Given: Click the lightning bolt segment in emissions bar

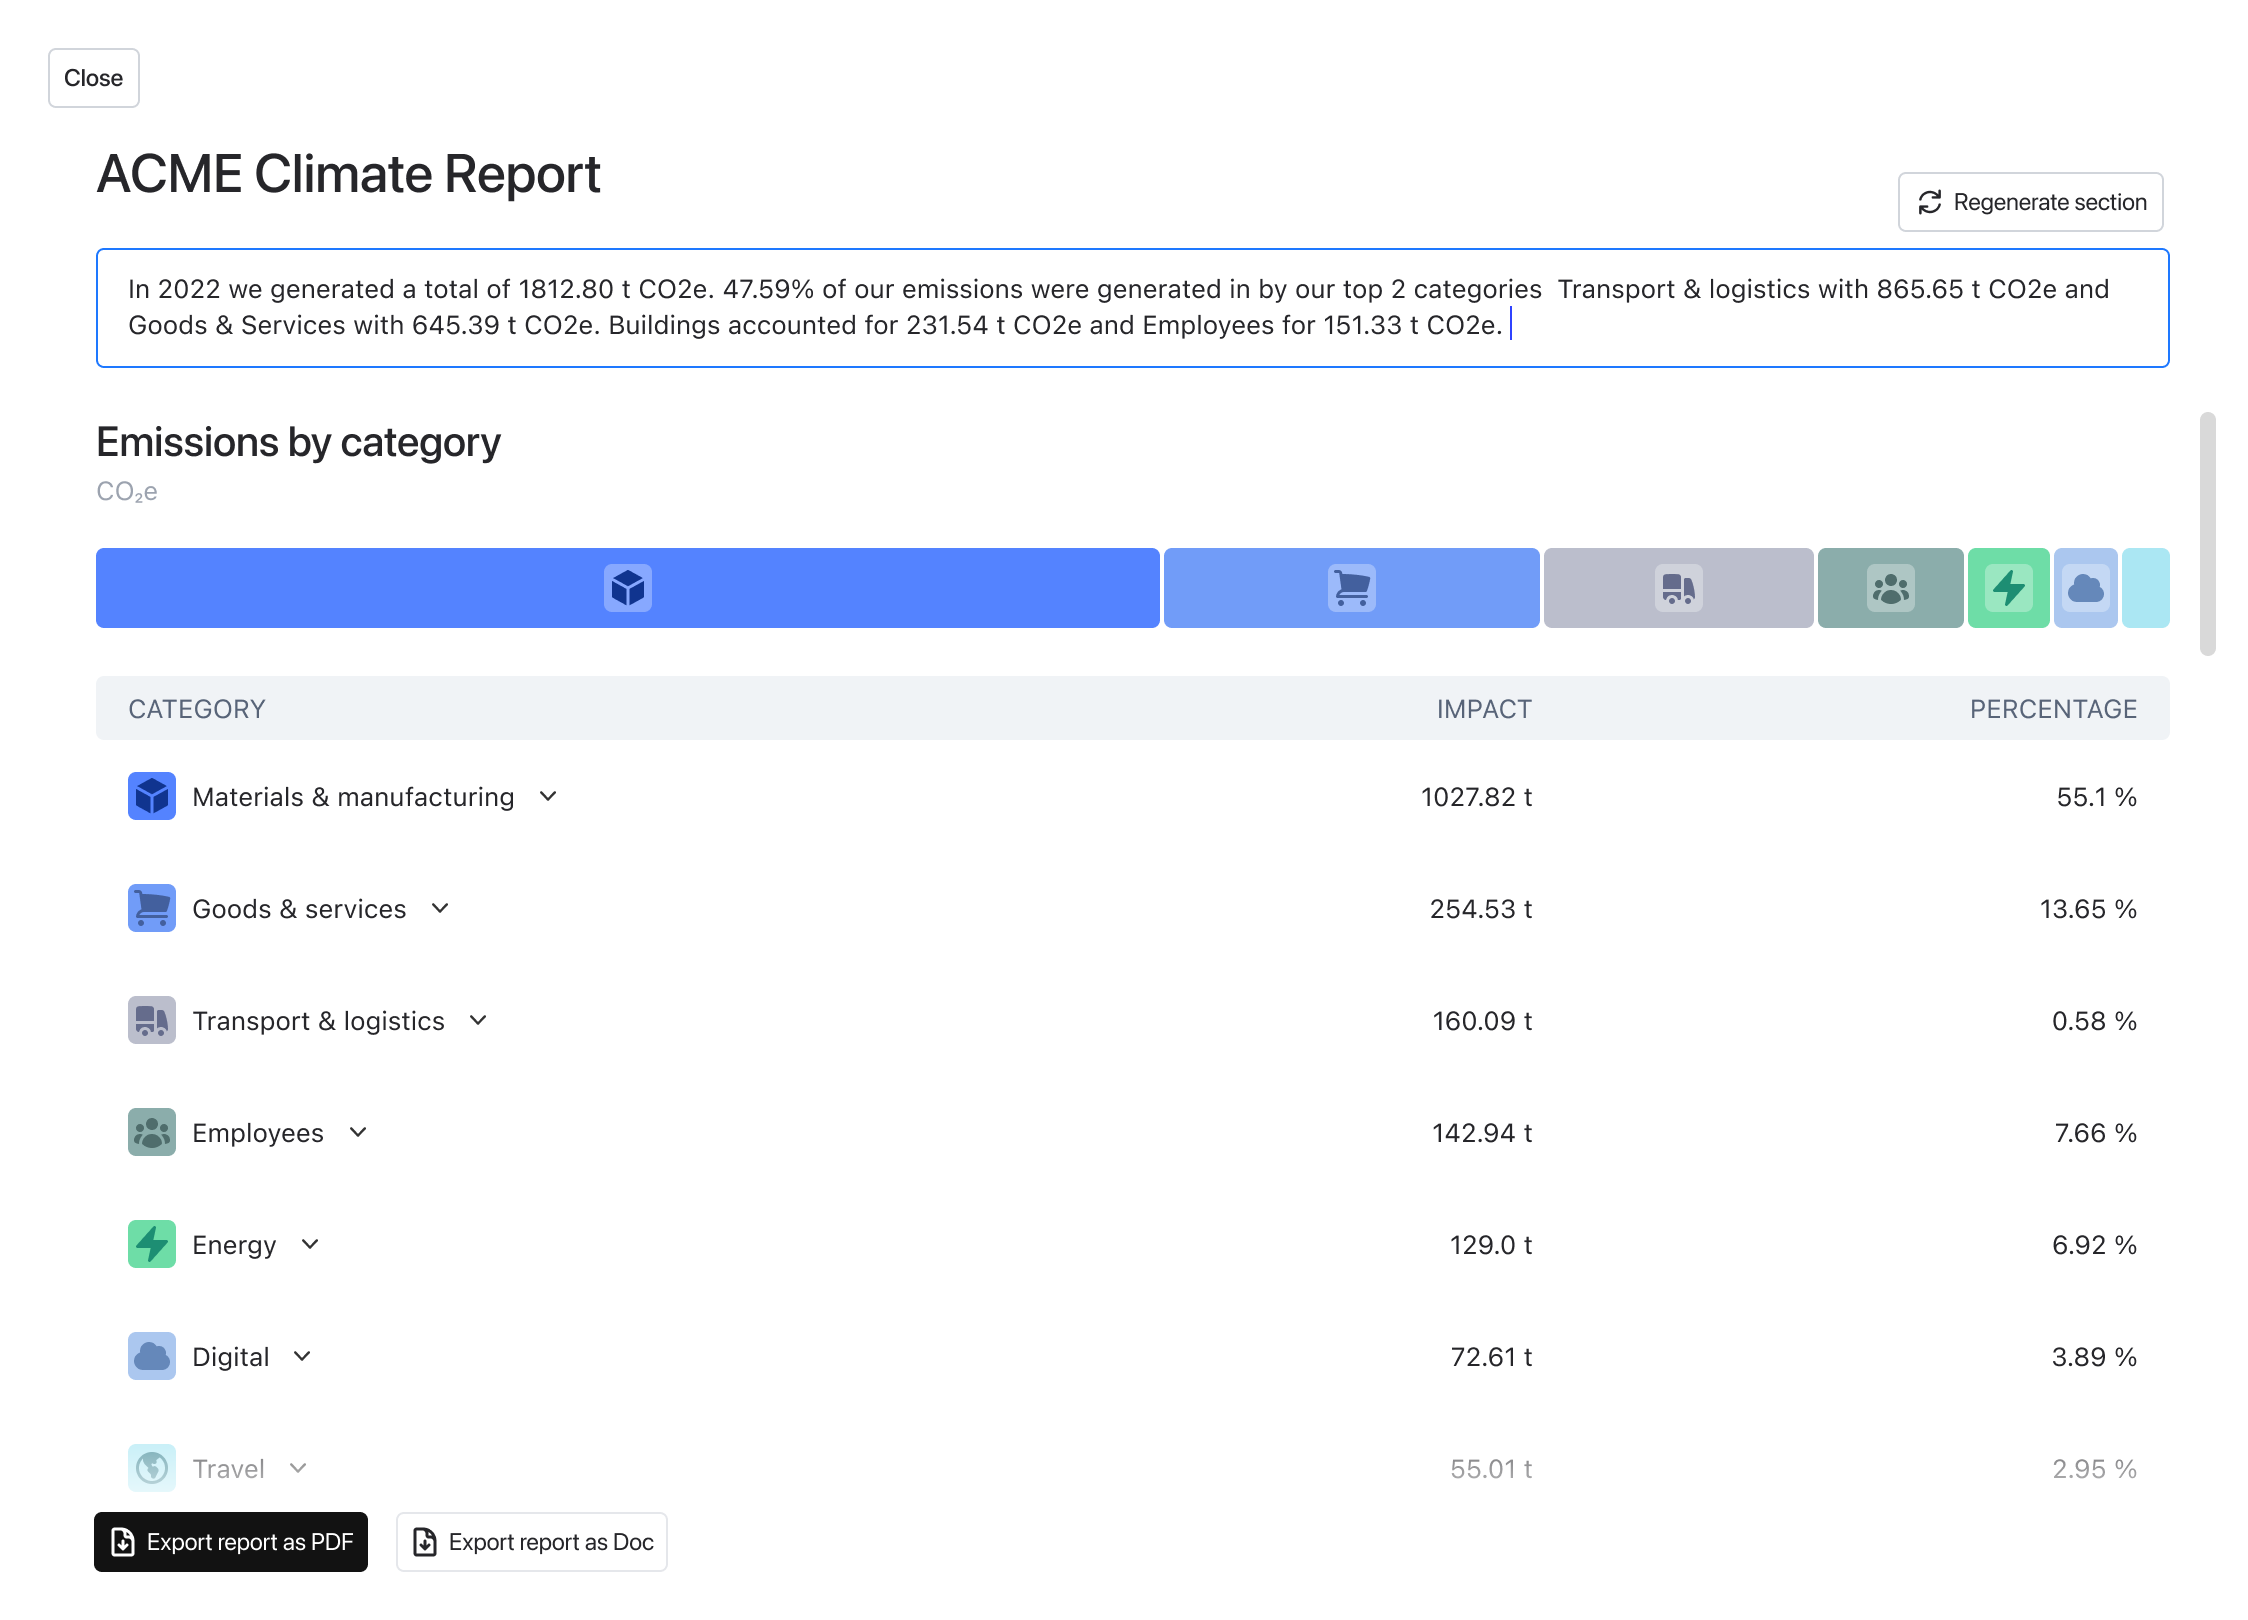Looking at the screenshot, I should tap(2008, 588).
